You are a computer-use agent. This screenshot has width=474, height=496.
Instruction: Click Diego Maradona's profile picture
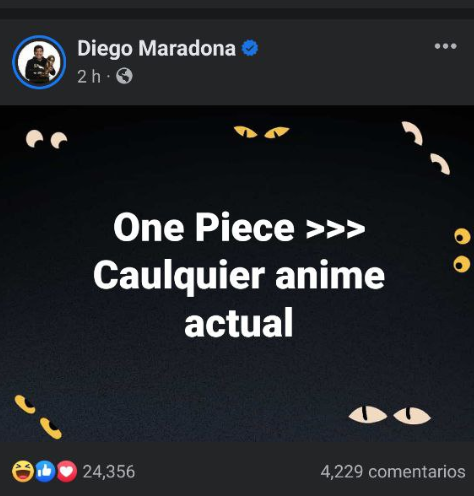coord(39,62)
